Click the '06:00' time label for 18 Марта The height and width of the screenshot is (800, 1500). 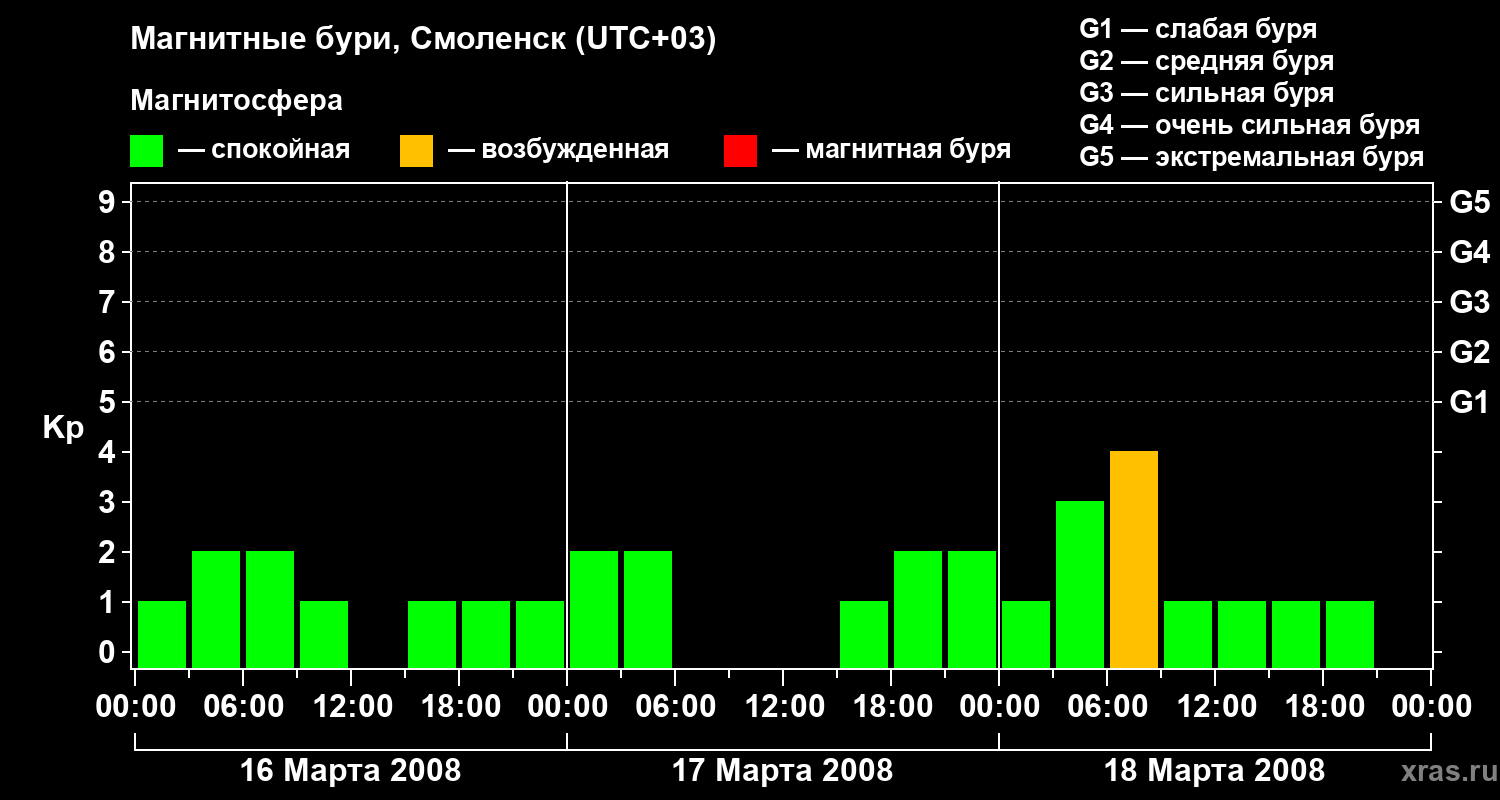click(x=1107, y=707)
